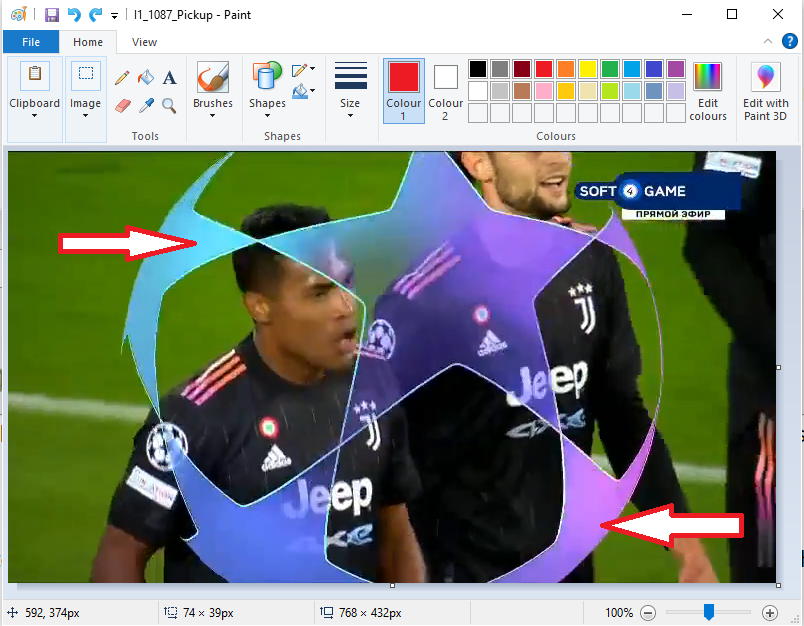This screenshot has width=804, height=626.
Task: Collapse the ribbon with the chevron
Action: (x=768, y=41)
